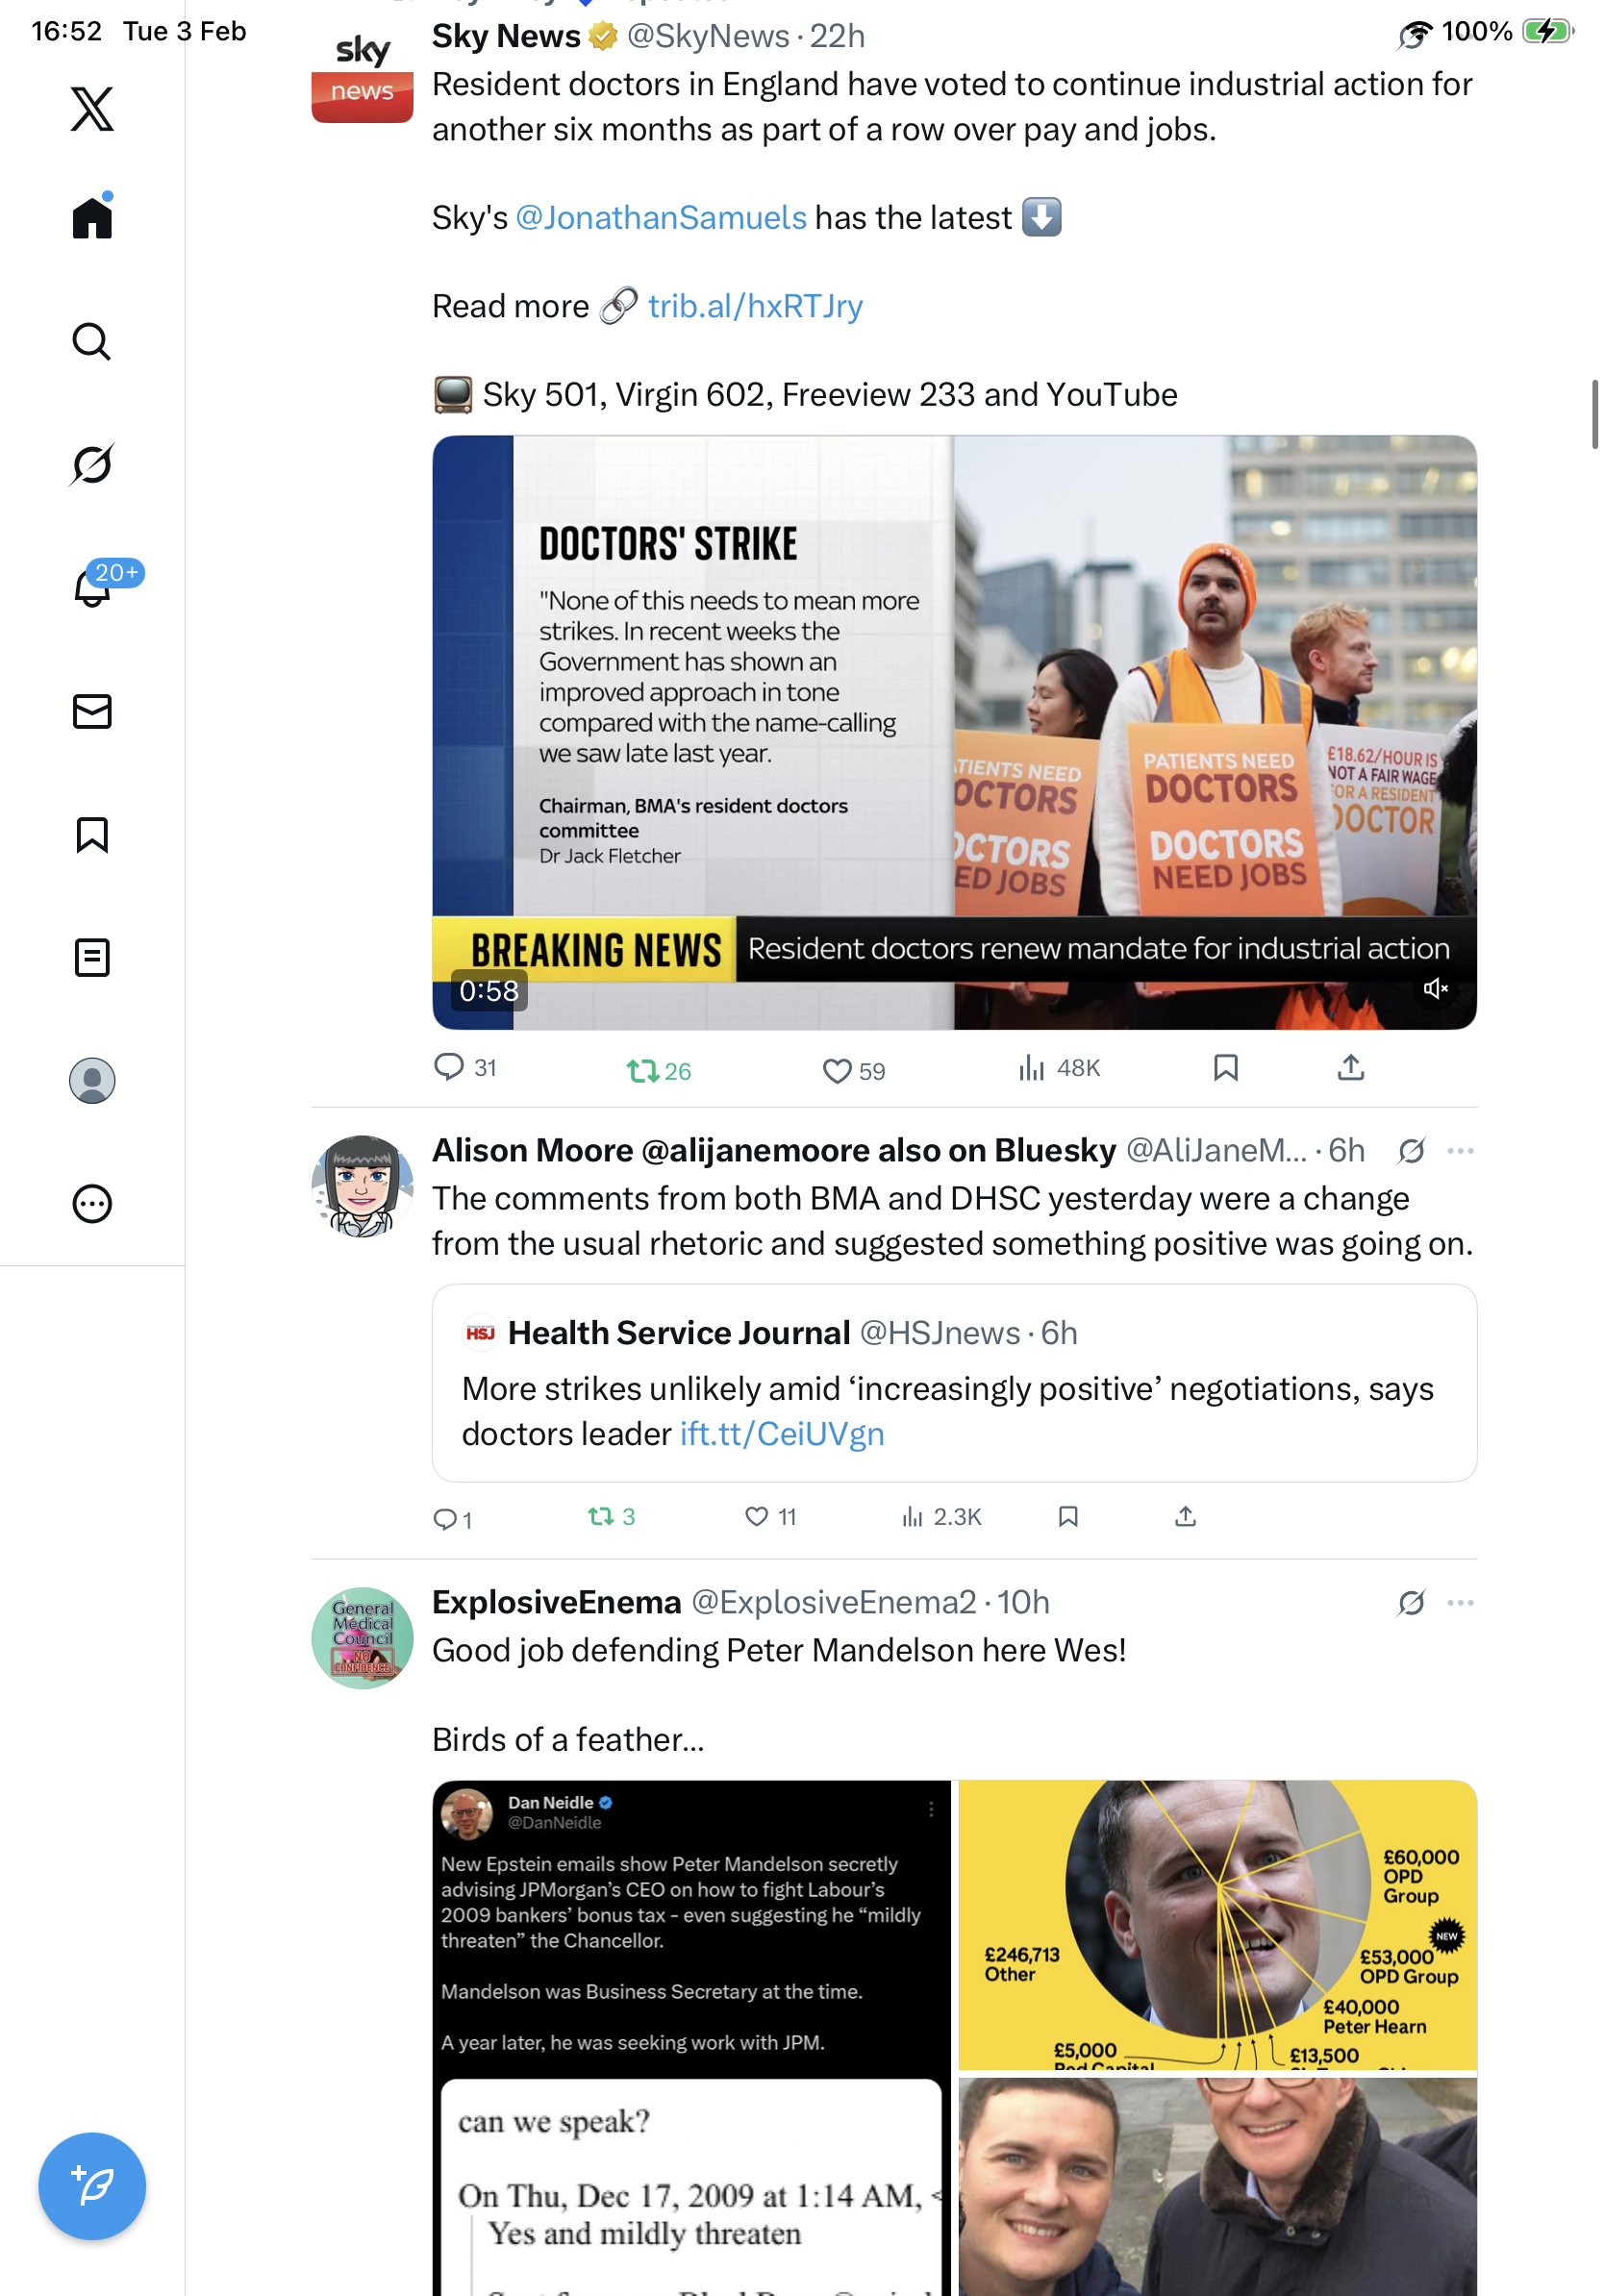Open Notifications with 20+ badge

pyautogui.click(x=94, y=587)
